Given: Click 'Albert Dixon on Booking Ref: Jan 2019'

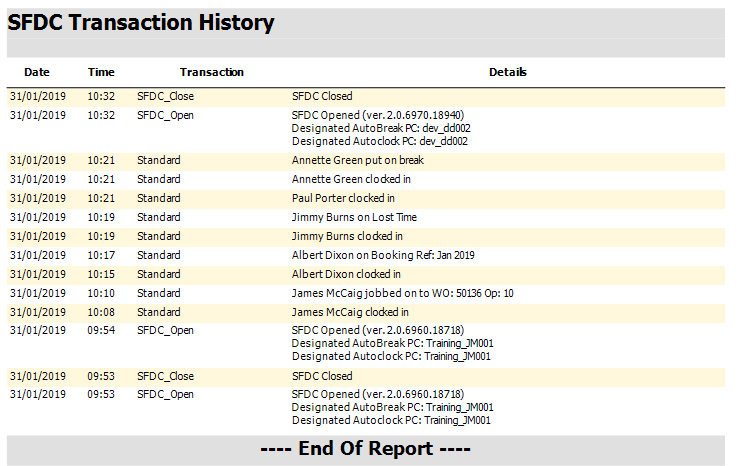Looking at the screenshot, I should coord(383,255).
